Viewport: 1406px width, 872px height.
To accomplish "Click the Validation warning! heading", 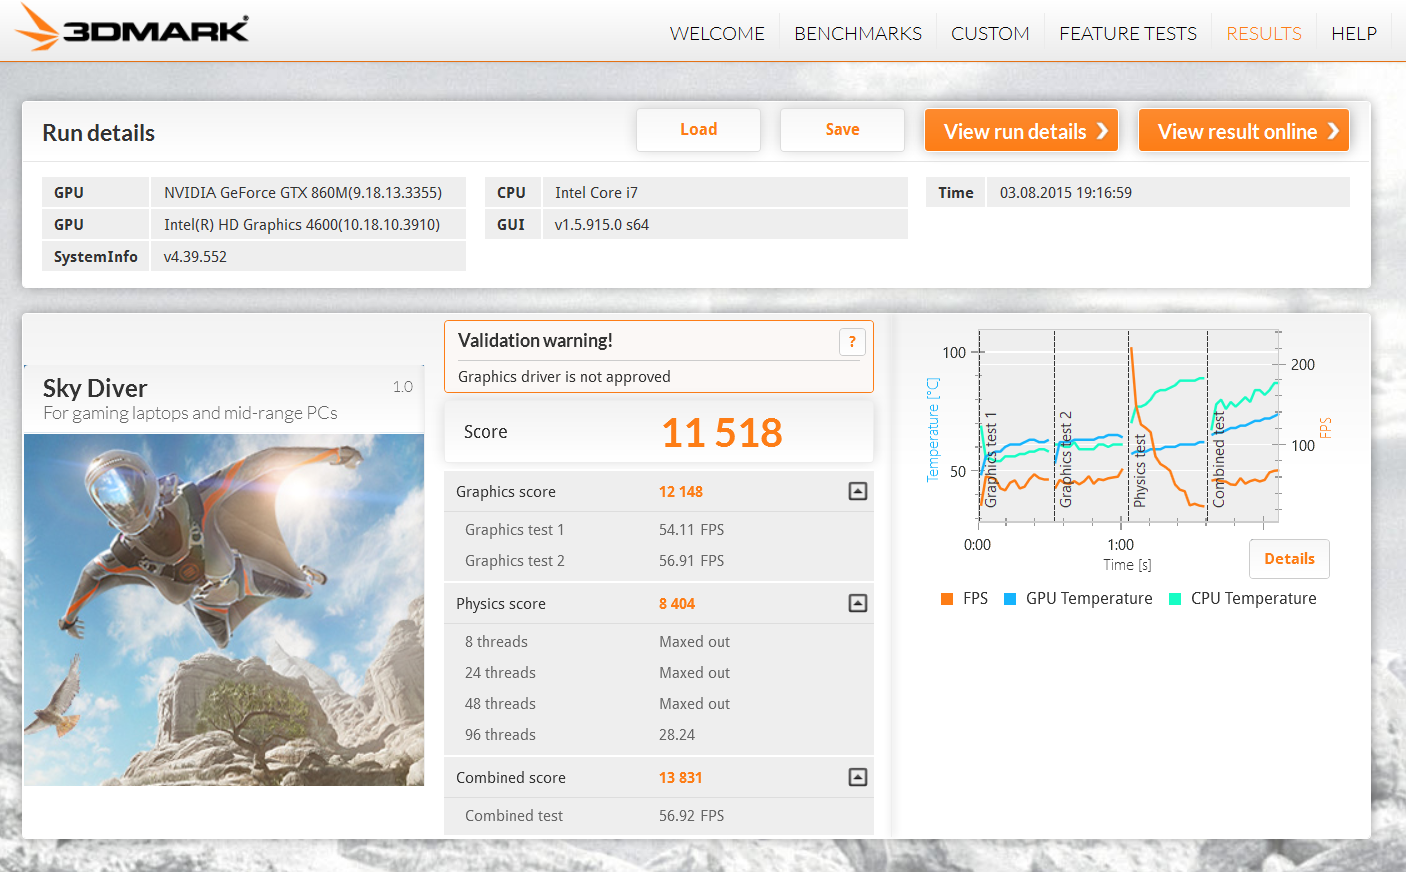I will pyautogui.click(x=535, y=341).
